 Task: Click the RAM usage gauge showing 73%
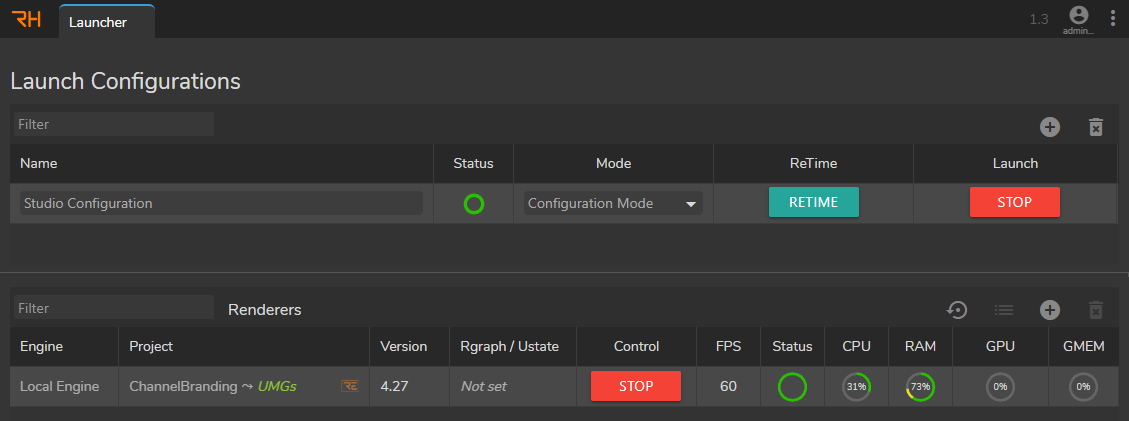tap(920, 386)
